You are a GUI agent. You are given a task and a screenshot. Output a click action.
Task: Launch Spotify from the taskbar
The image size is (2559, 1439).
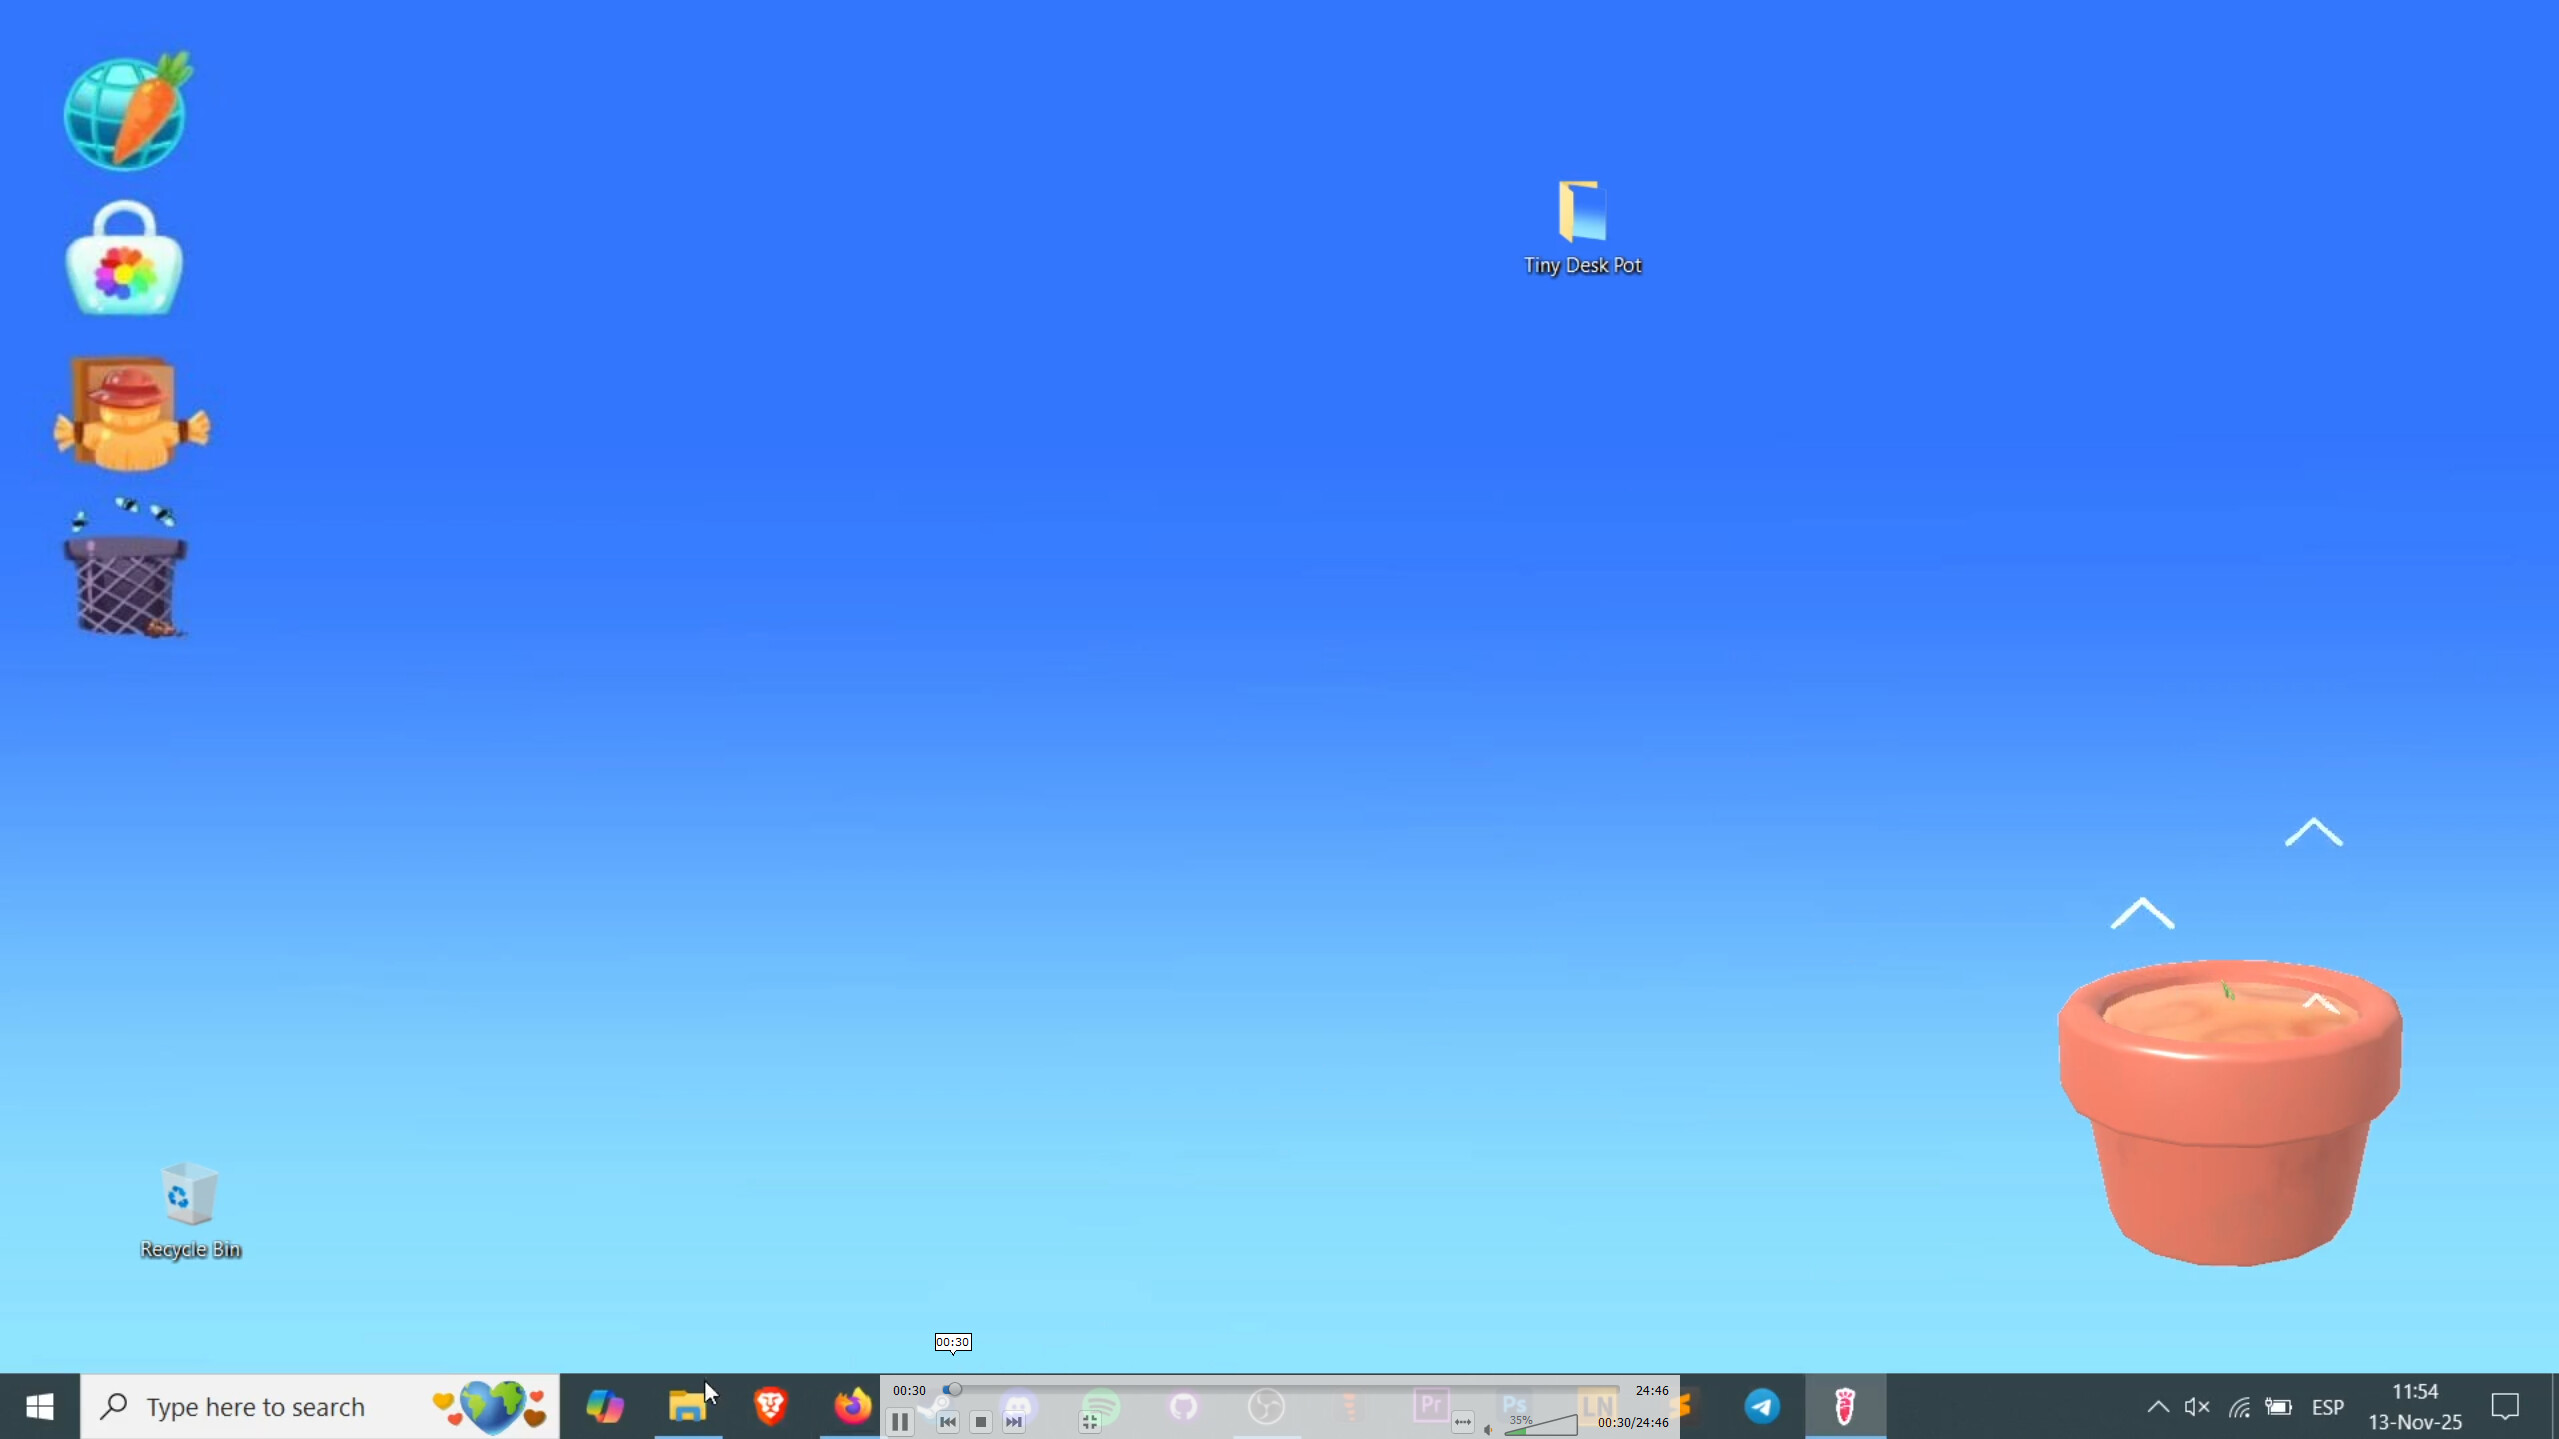click(x=1103, y=1403)
